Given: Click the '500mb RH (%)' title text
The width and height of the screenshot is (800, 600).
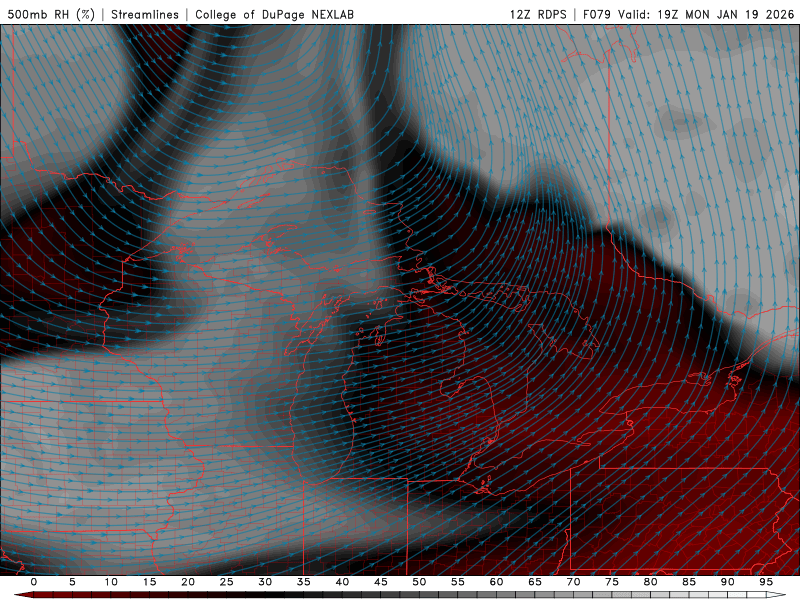Looking at the screenshot, I should coord(51,14).
